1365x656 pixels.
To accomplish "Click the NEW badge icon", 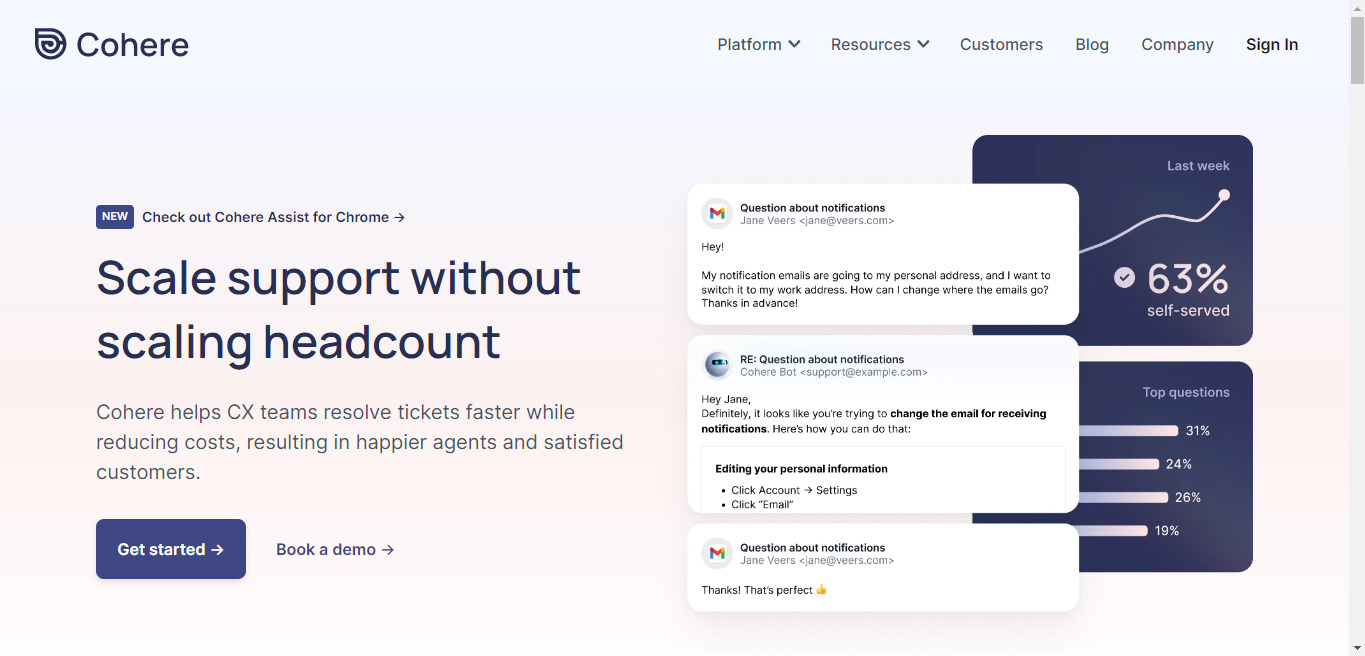I will coord(115,216).
